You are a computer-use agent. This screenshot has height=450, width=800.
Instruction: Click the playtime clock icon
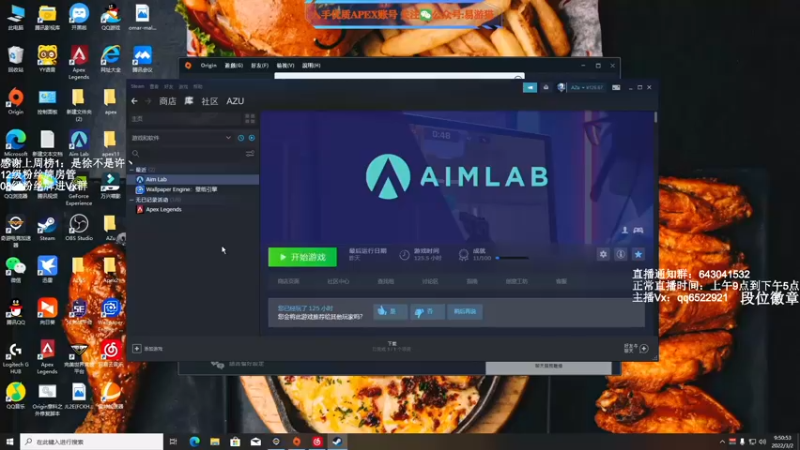tap(404, 255)
